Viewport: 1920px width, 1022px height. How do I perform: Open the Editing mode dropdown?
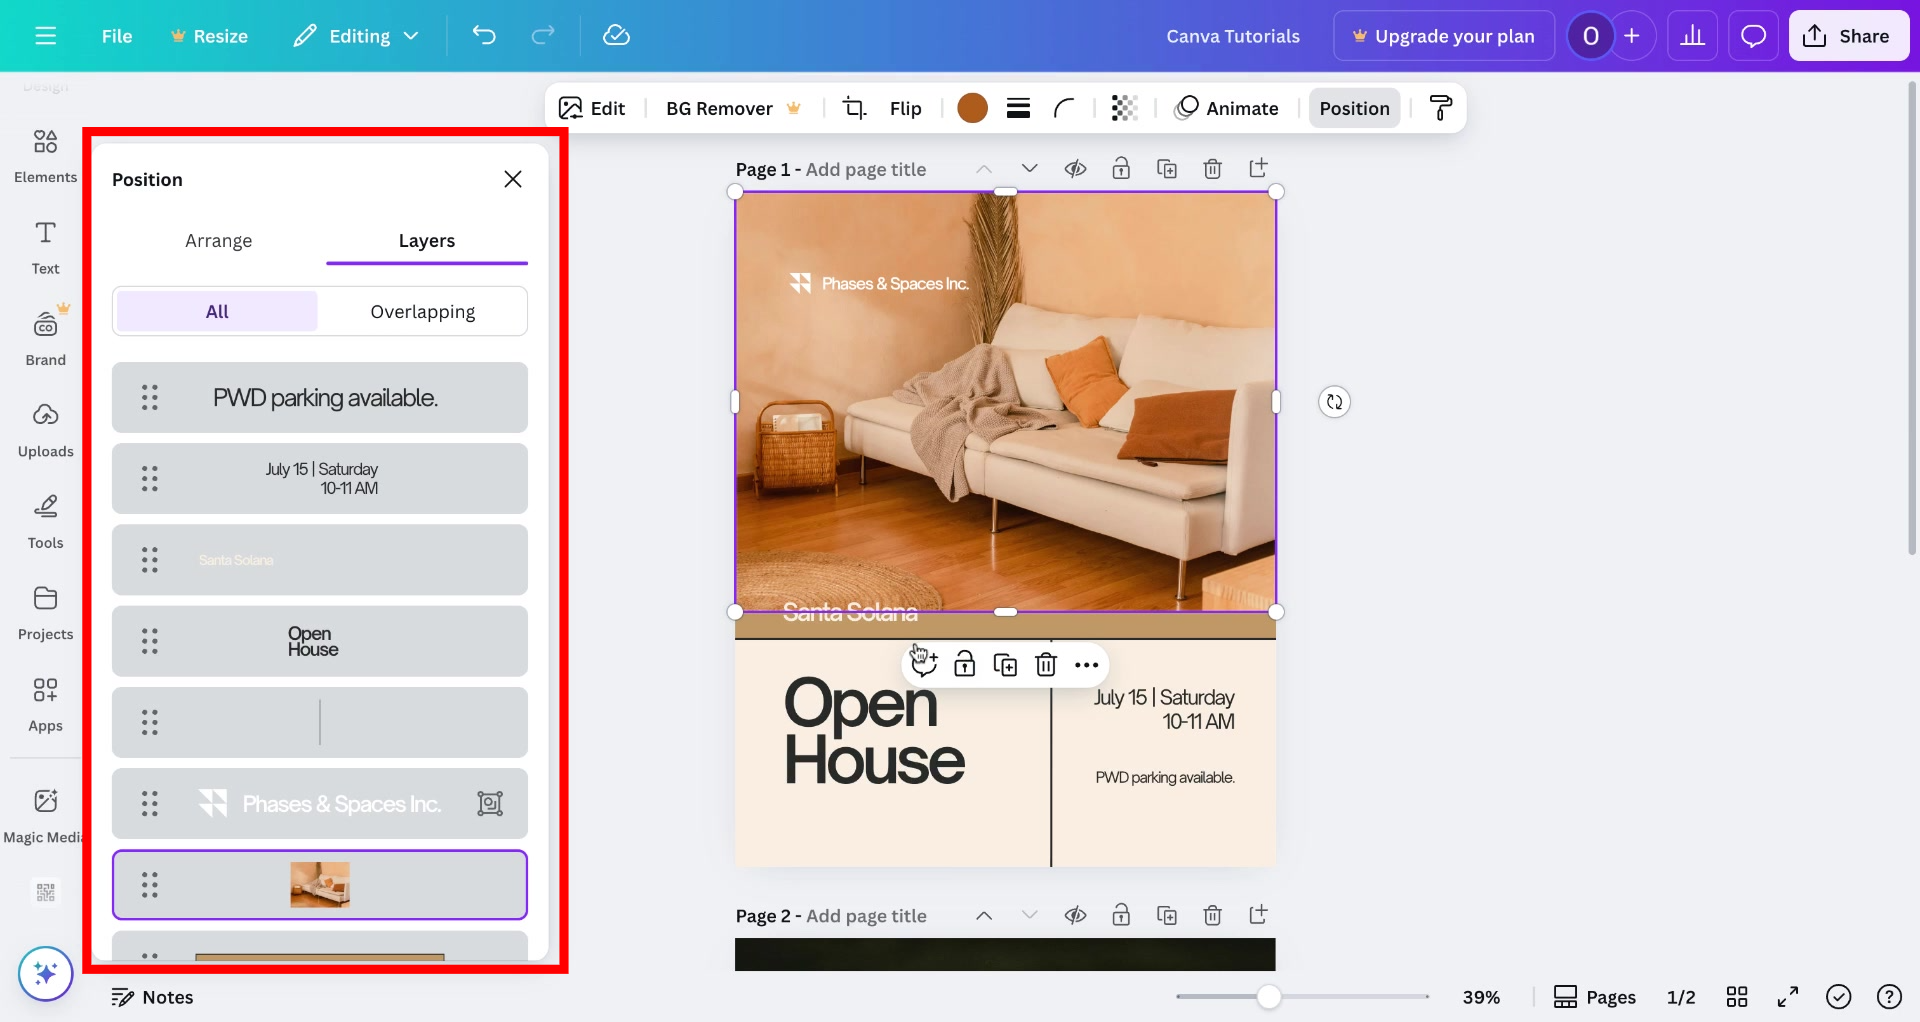click(x=356, y=35)
